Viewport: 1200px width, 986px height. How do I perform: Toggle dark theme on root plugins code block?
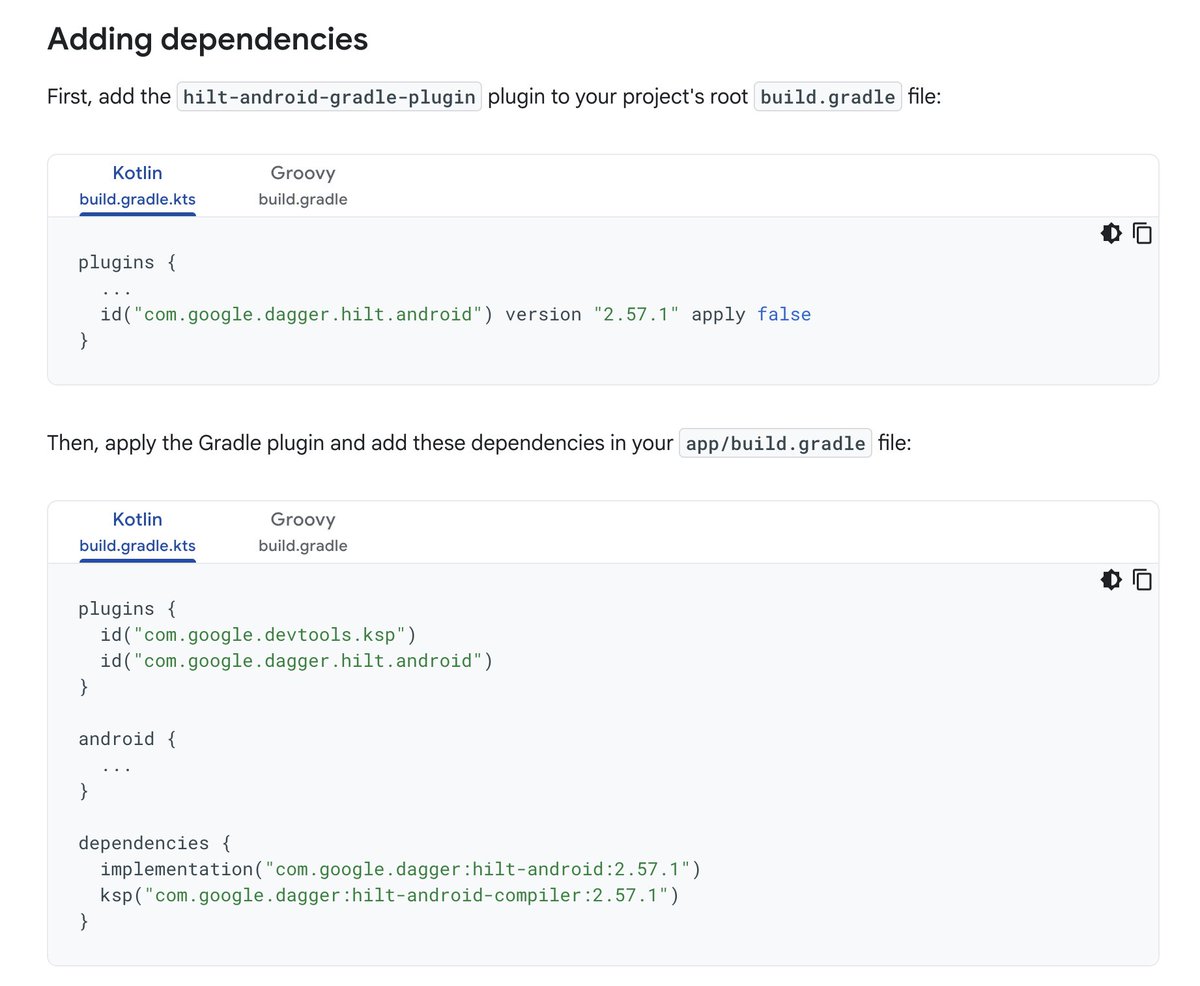tap(1111, 234)
